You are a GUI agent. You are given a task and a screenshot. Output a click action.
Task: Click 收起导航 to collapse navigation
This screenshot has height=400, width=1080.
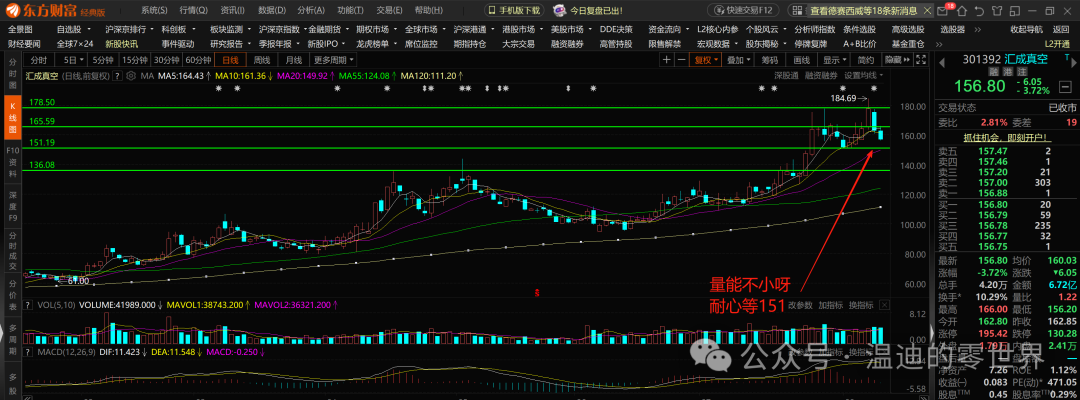tap(1026, 30)
